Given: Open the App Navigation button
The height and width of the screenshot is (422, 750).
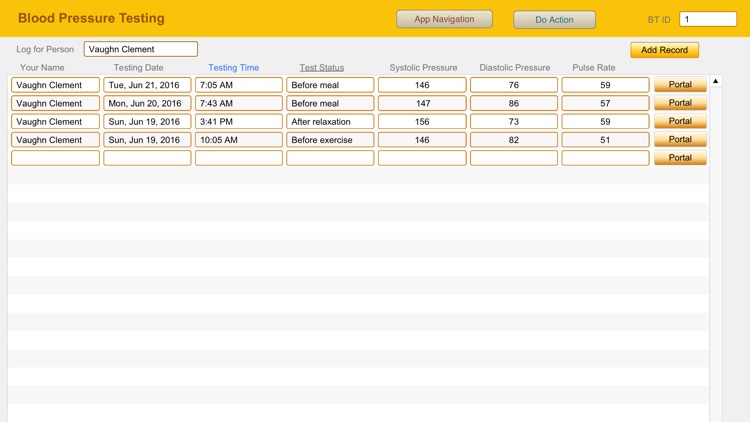Looking at the screenshot, I should (444, 19).
